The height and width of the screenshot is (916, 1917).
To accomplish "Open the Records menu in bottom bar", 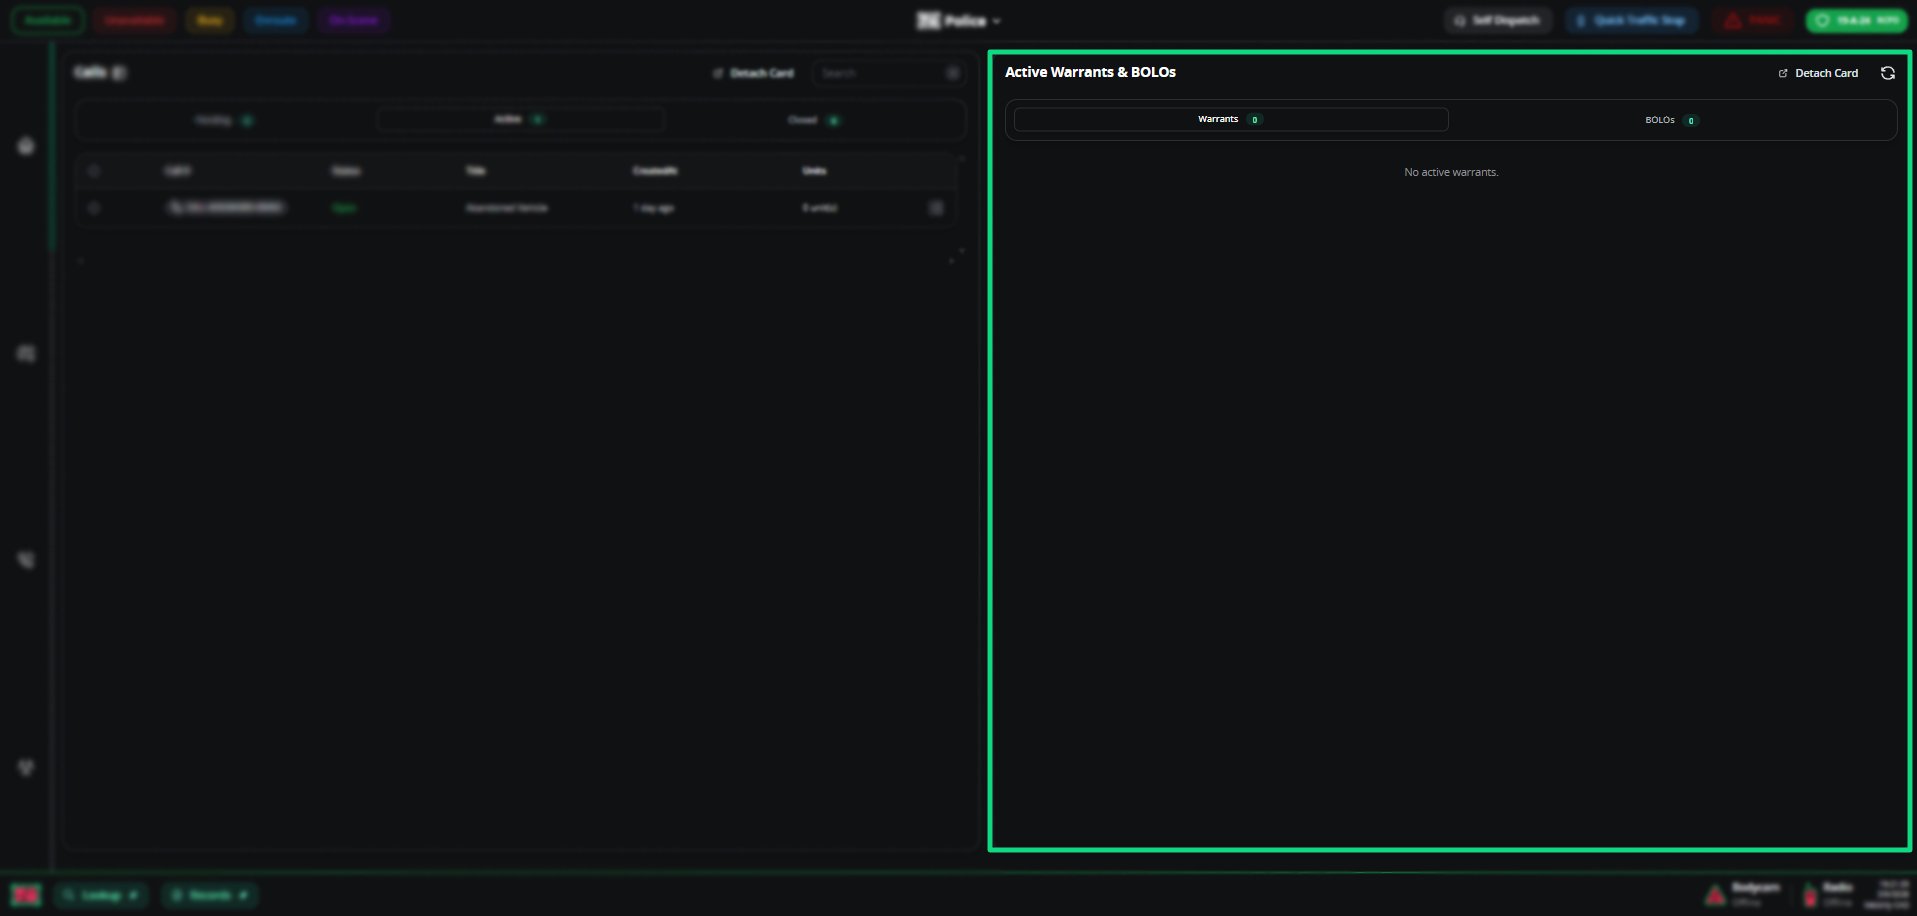I will 209,895.
